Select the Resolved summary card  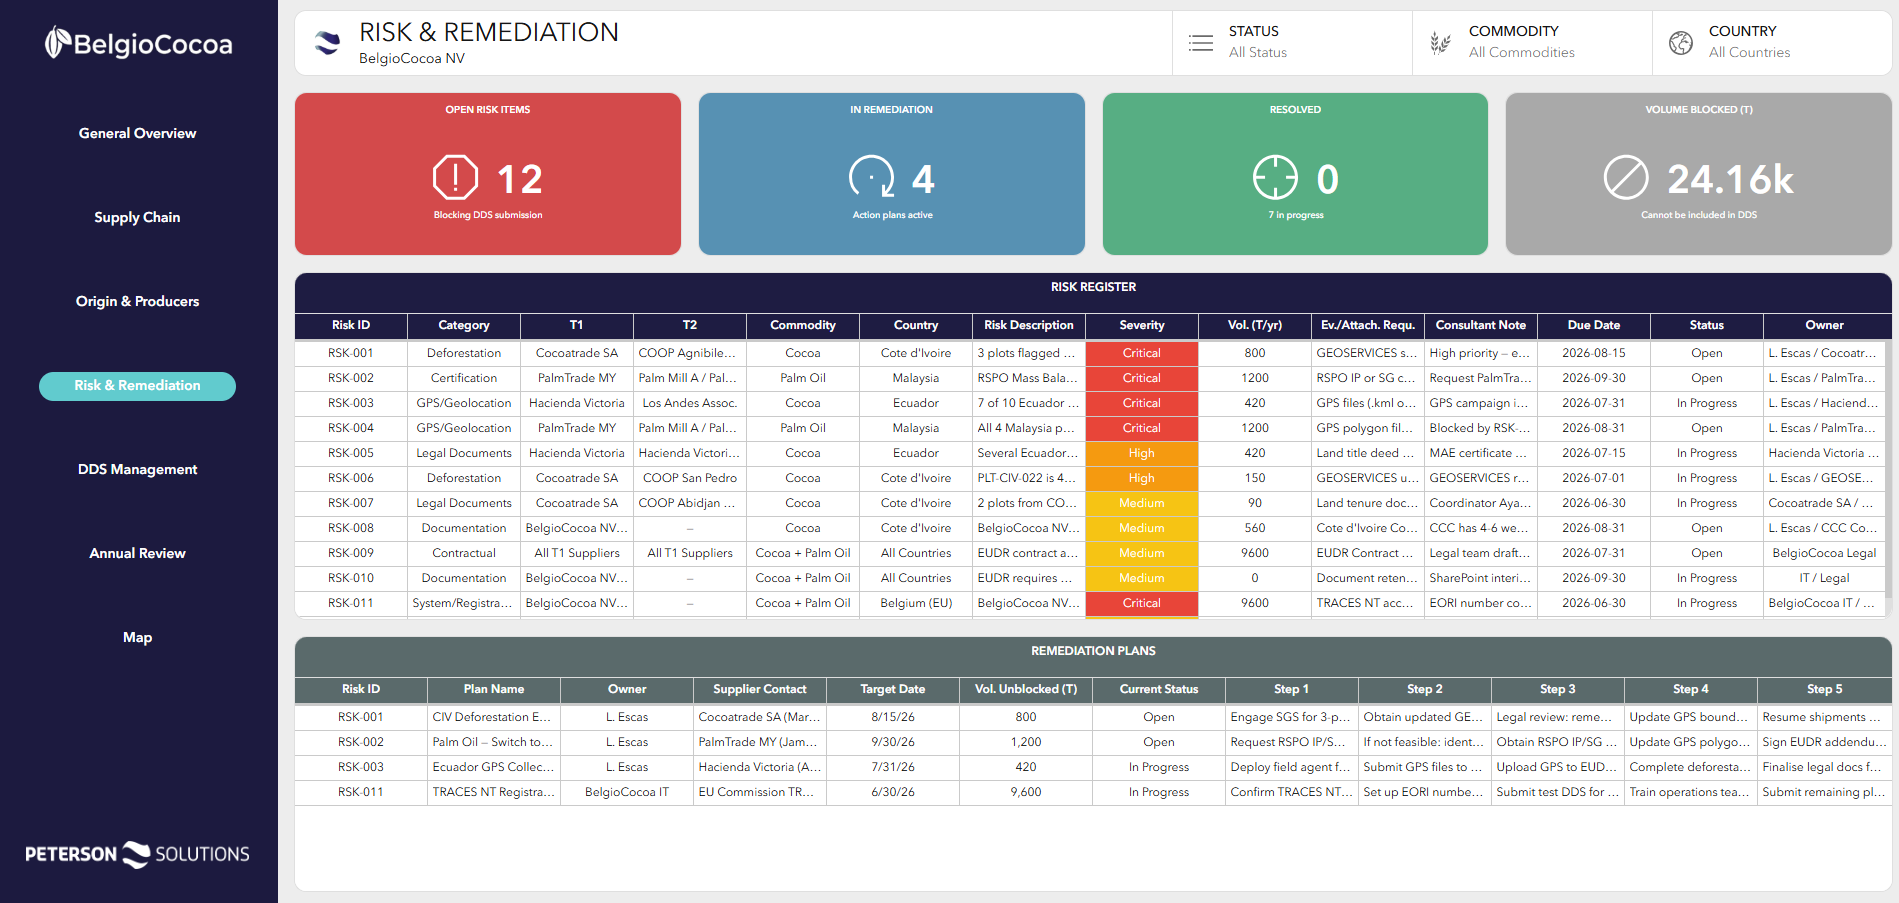point(1295,174)
